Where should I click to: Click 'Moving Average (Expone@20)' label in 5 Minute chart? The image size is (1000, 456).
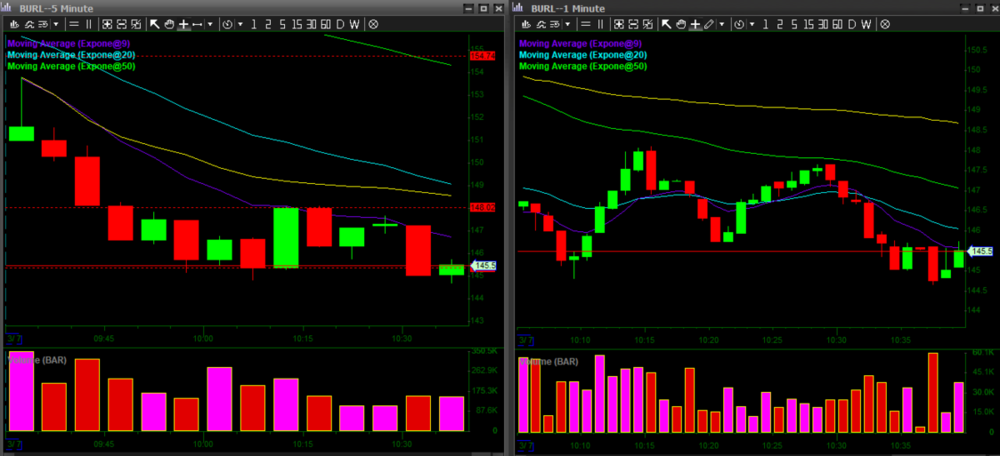[72, 54]
